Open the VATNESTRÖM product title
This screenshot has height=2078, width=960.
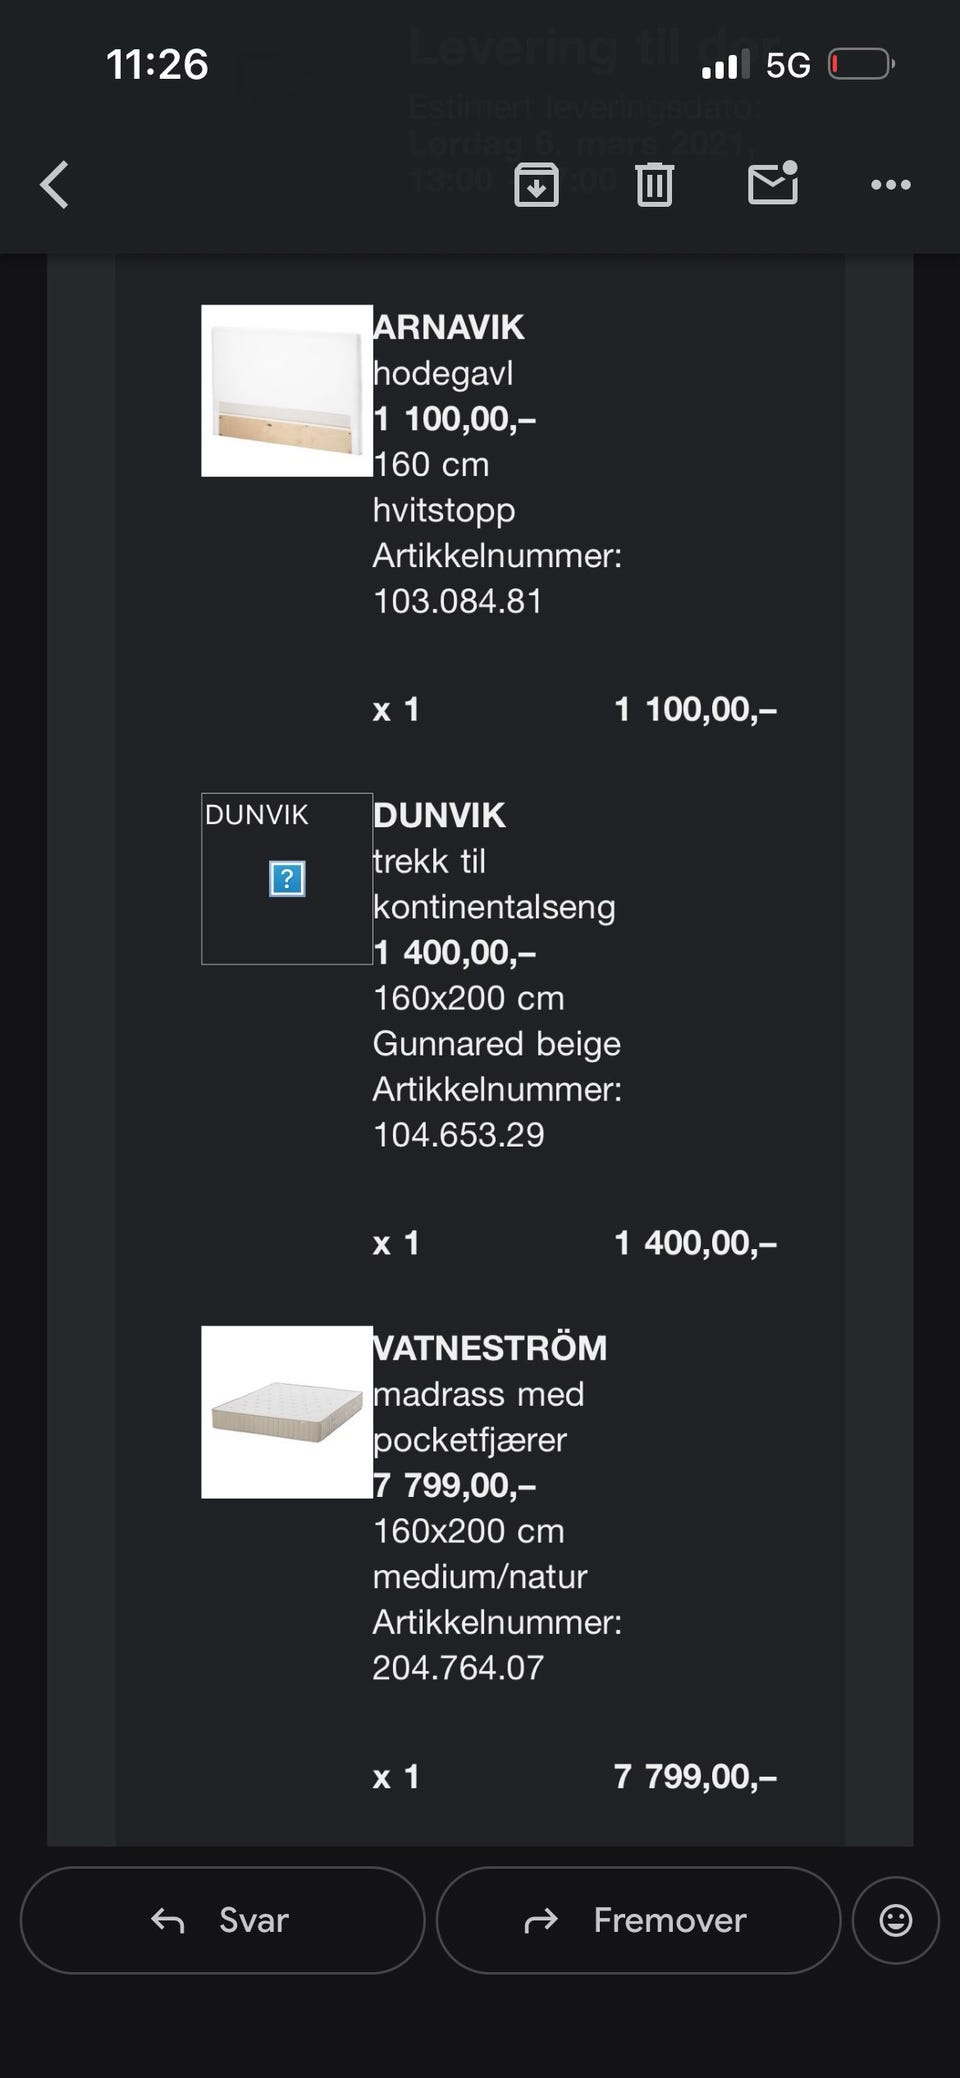pyautogui.click(x=490, y=1348)
